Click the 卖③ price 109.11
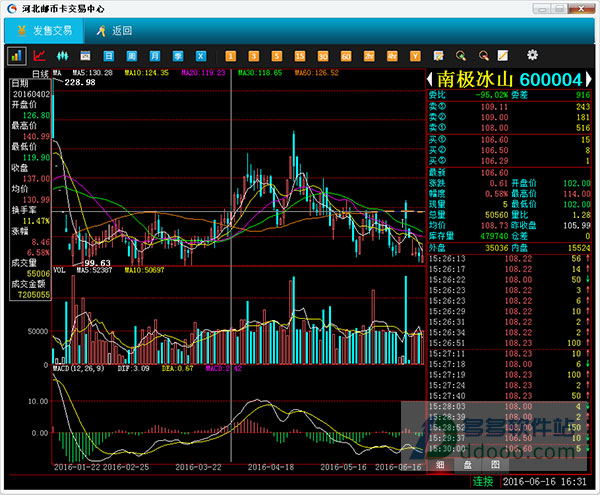Viewport: 600px width, 495px height. coord(494,107)
